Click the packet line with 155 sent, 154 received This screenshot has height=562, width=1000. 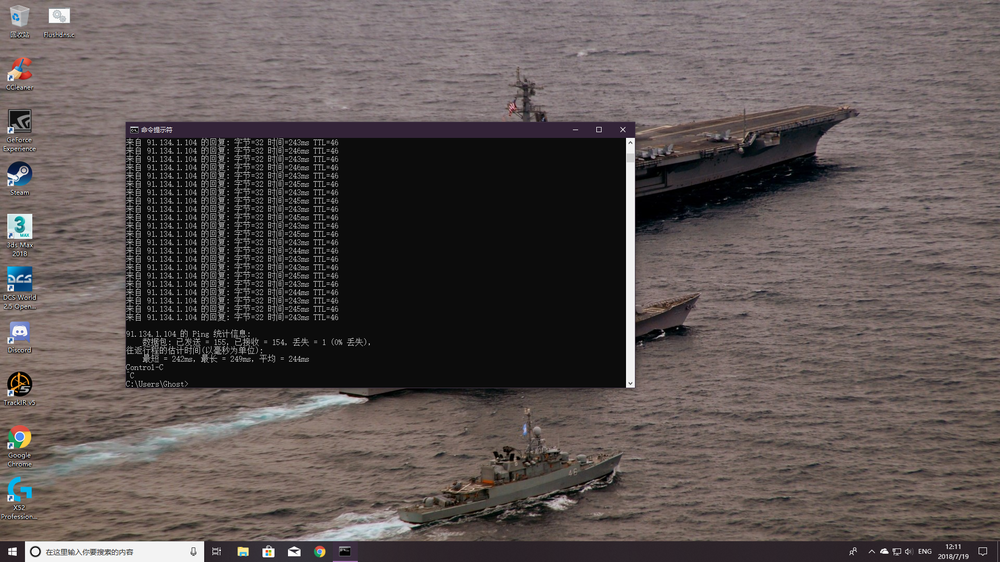[256, 343]
